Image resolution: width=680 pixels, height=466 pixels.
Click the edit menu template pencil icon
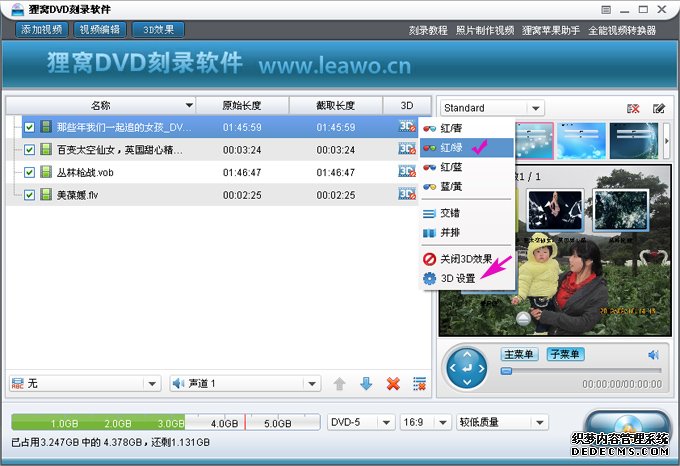pyautogui.click(x=659, y=108)
